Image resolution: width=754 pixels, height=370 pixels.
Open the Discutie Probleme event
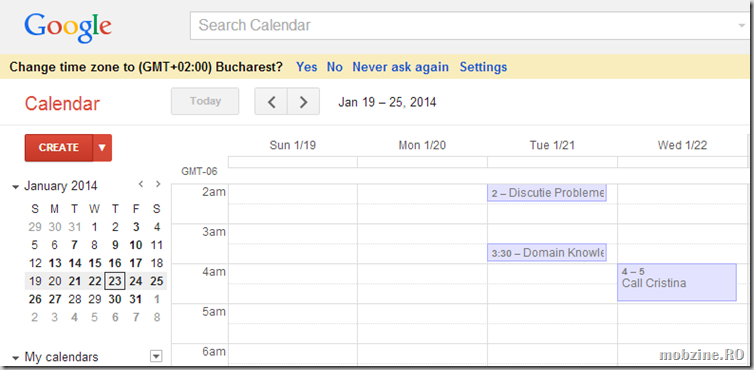[547, 193]
